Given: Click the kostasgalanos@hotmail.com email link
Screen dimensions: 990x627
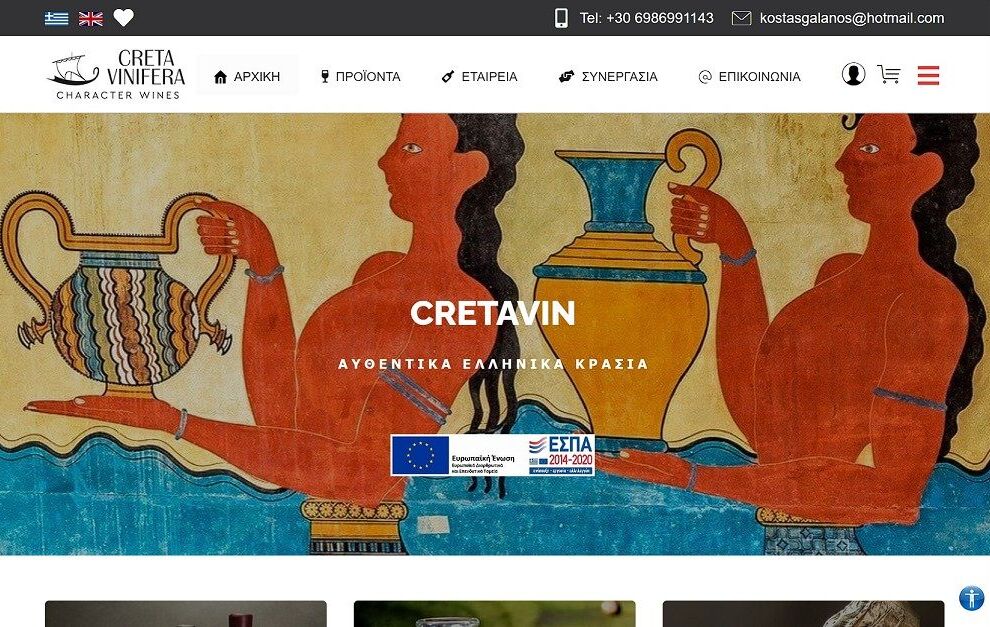Looking at the screenshot, I should click(x=852, y=18).
